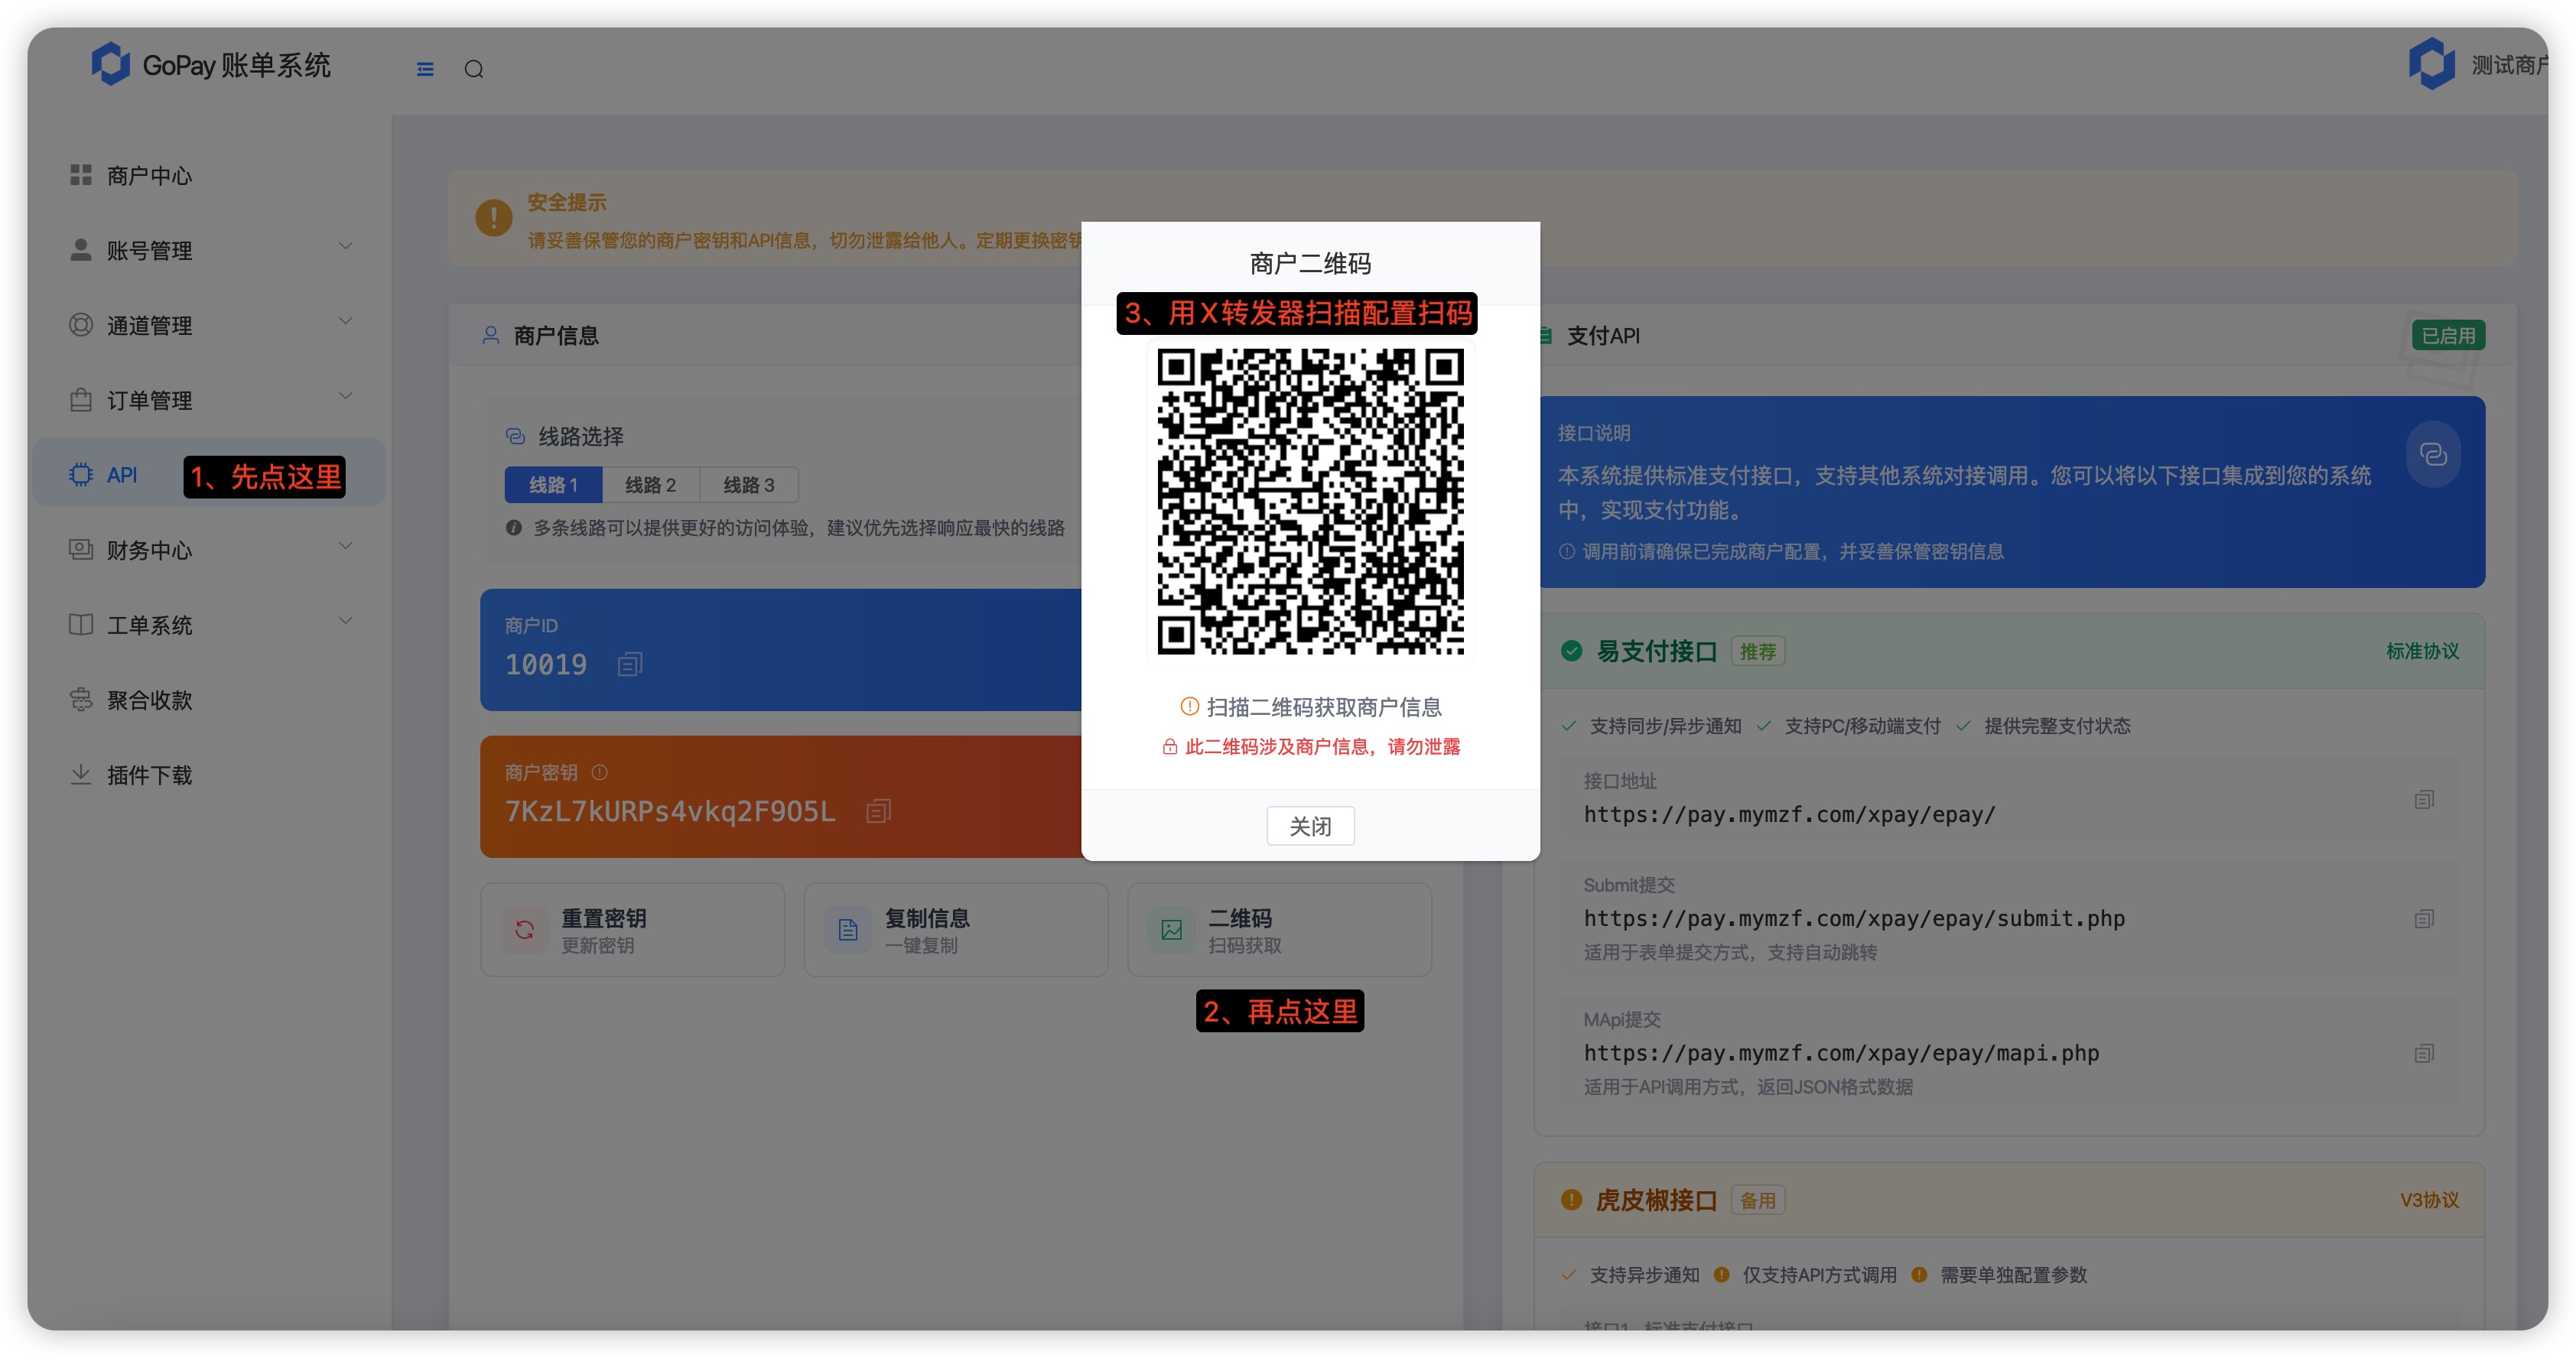Click 复制信息 button

click(956, 930)
